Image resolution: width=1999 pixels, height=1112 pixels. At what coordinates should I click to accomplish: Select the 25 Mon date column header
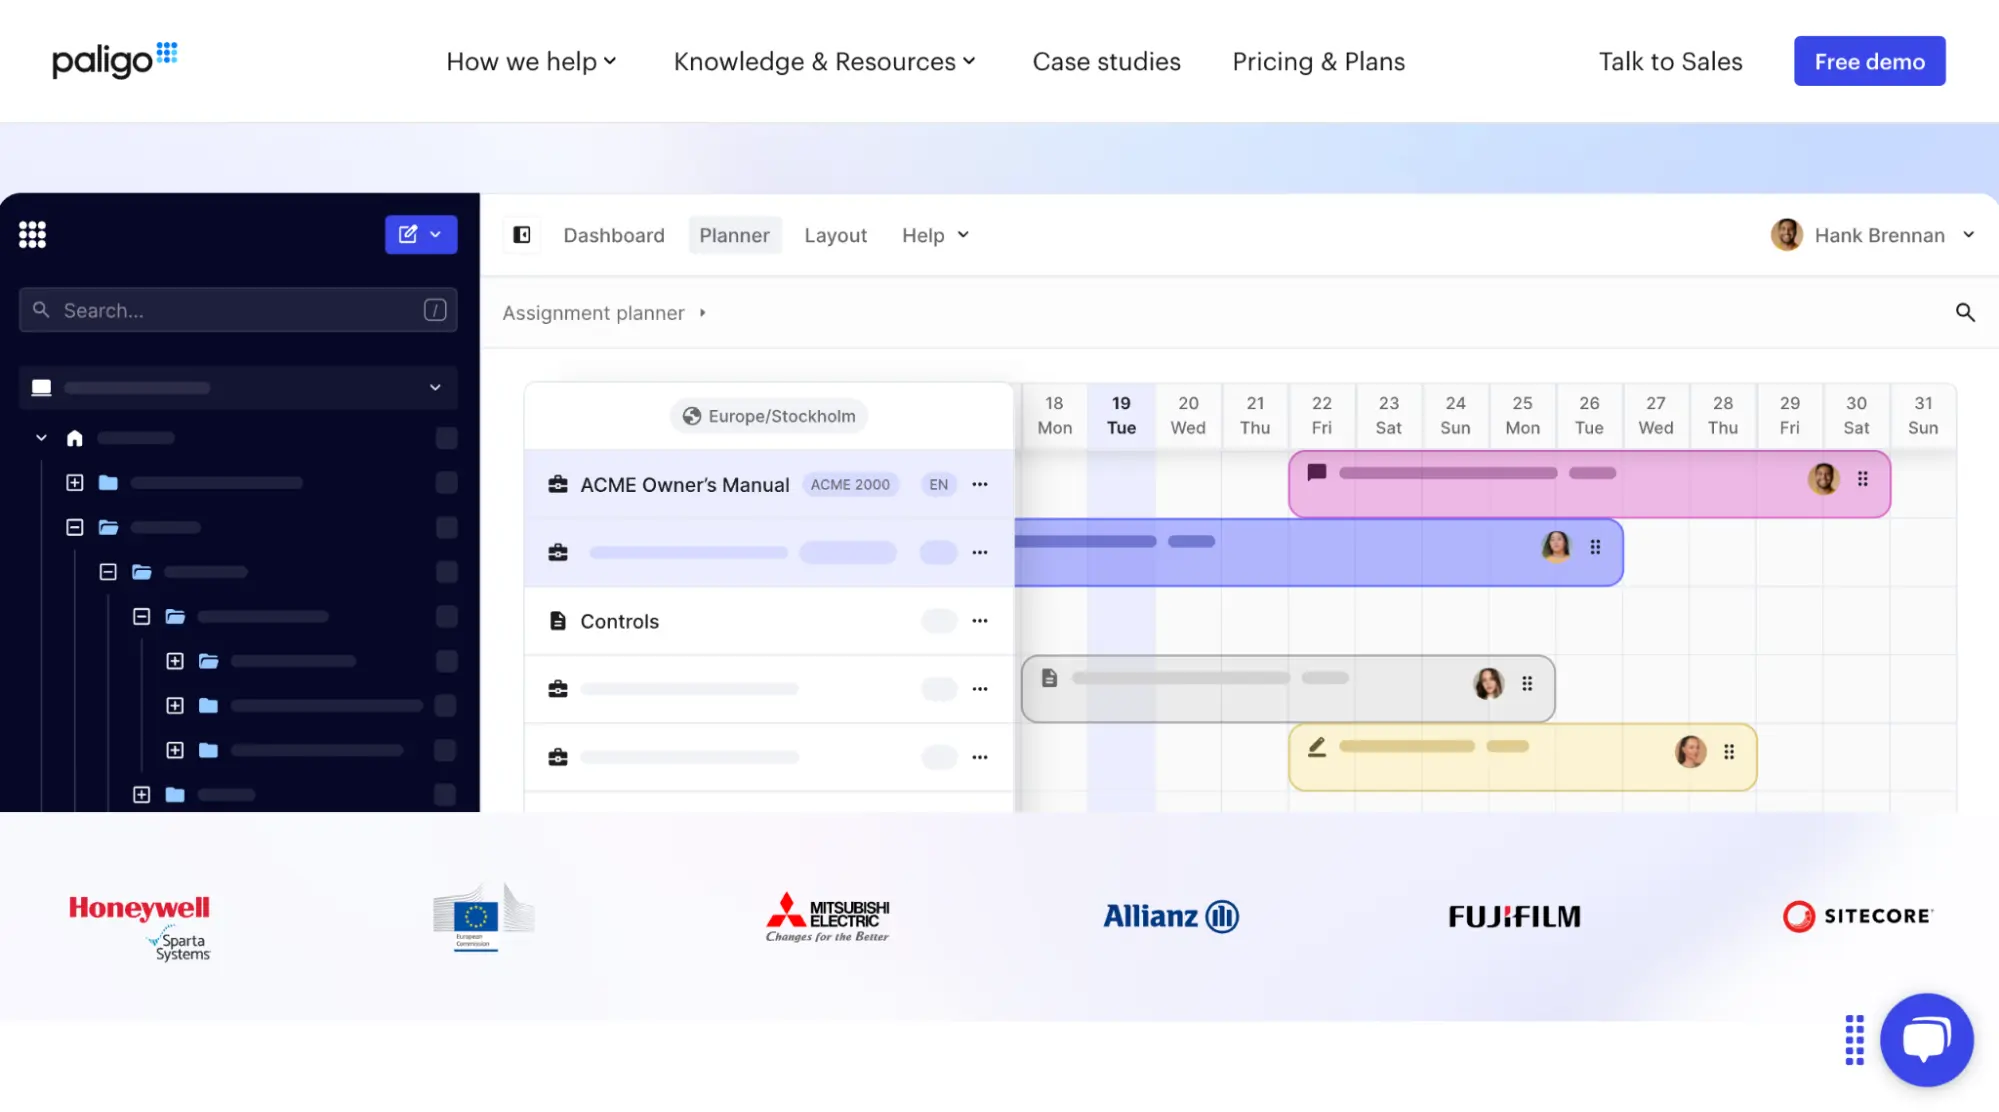coord(1522,415)
